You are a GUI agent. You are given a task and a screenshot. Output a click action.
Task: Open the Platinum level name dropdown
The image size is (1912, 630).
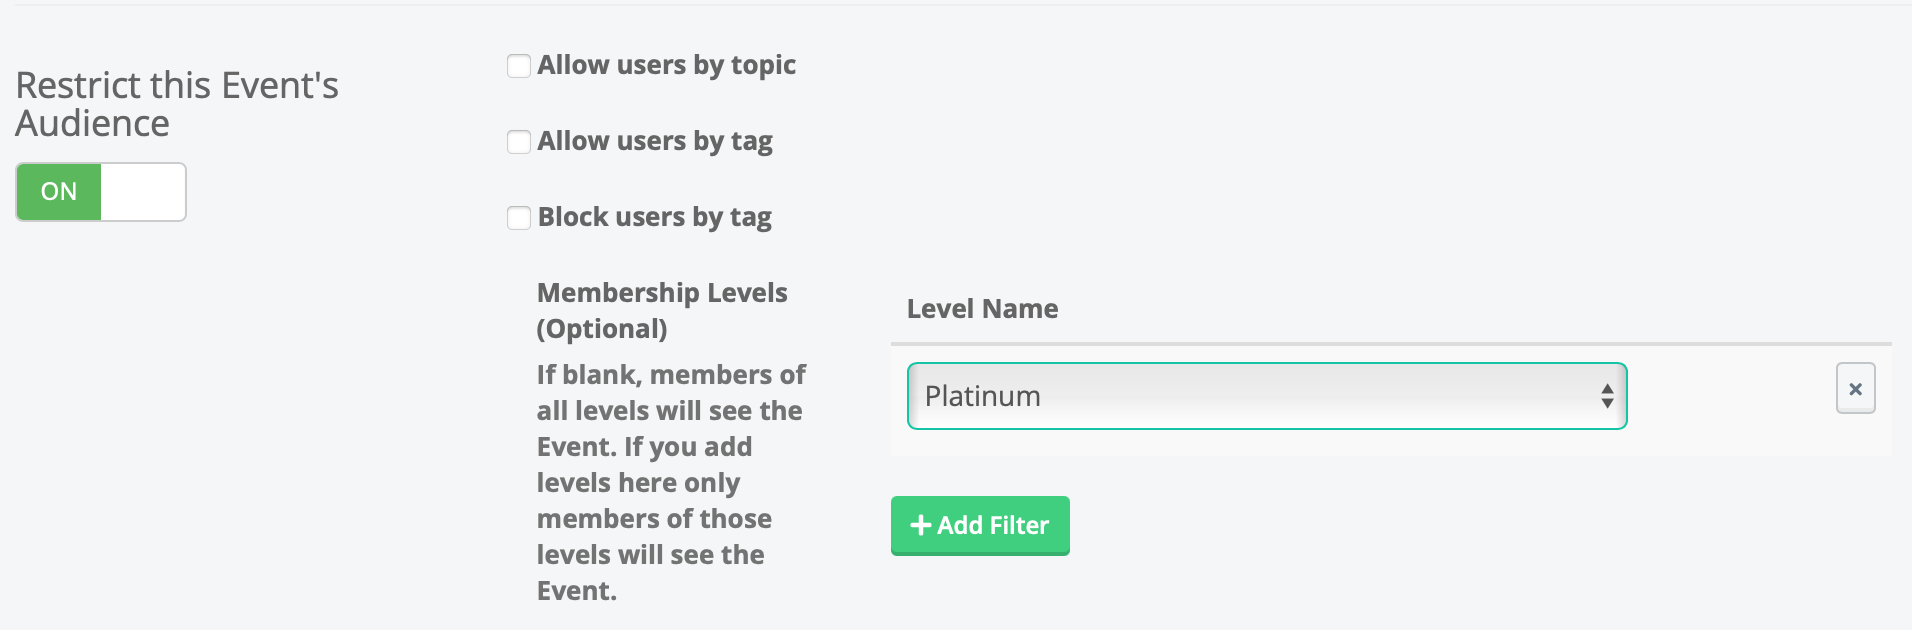tap(1266, 396)
